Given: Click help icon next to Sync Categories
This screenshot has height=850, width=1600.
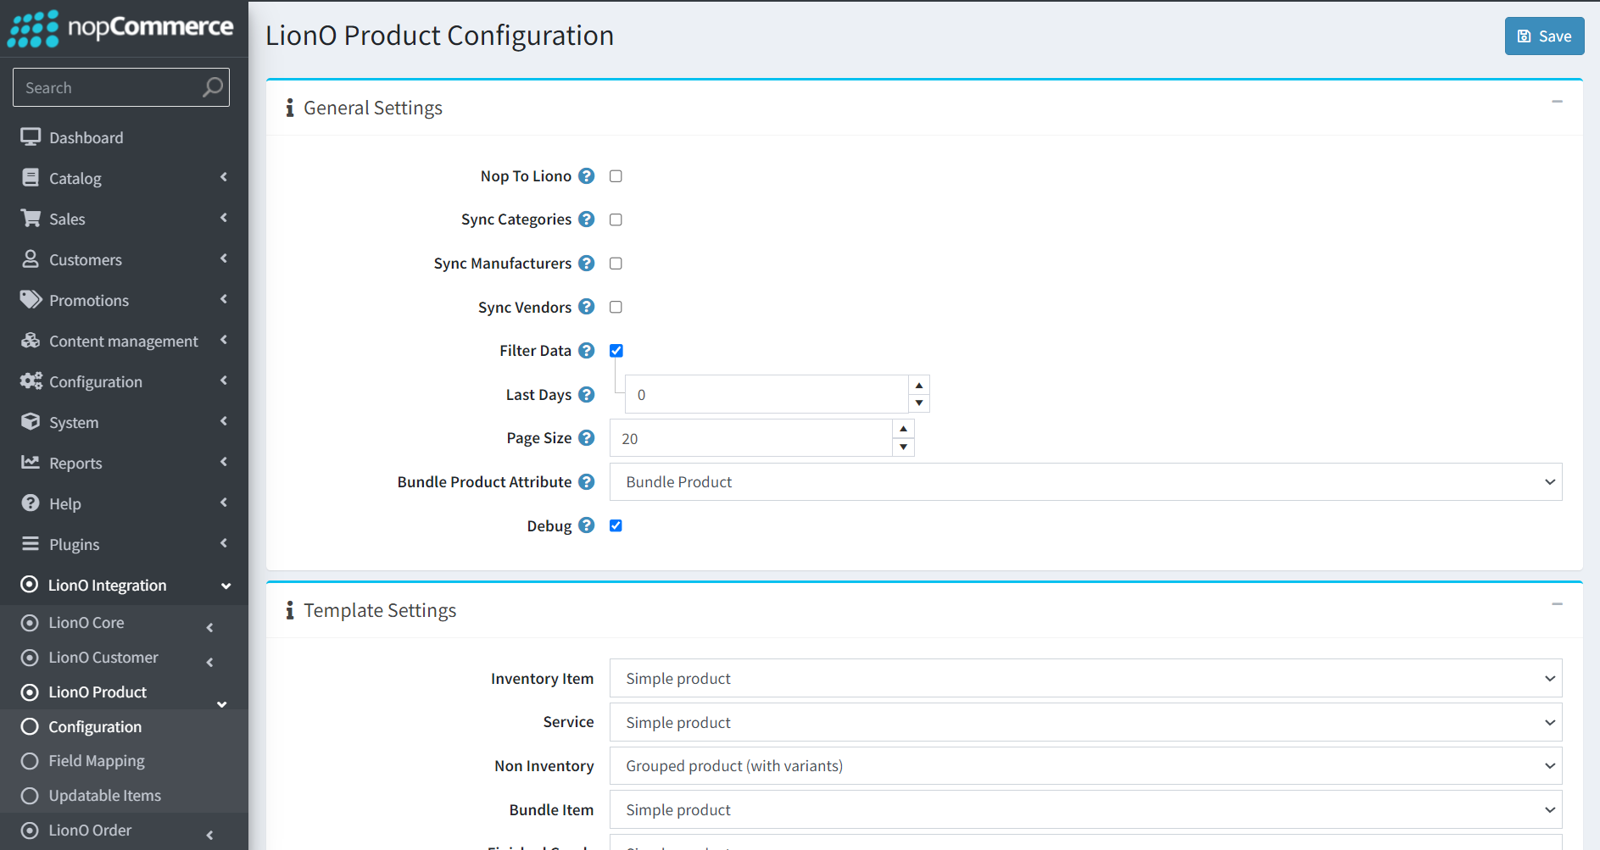Looking at the screenshot, I should click(x=587, y=219).
